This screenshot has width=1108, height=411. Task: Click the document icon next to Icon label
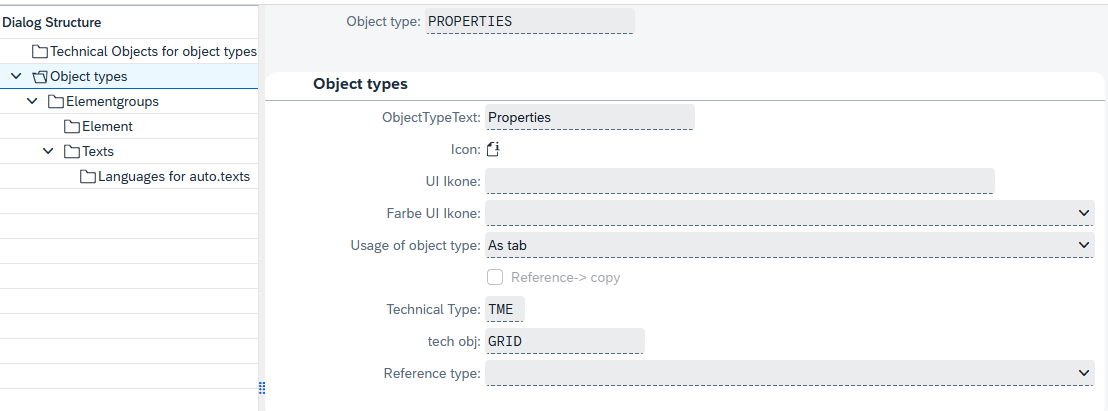(x=493, y=150)
